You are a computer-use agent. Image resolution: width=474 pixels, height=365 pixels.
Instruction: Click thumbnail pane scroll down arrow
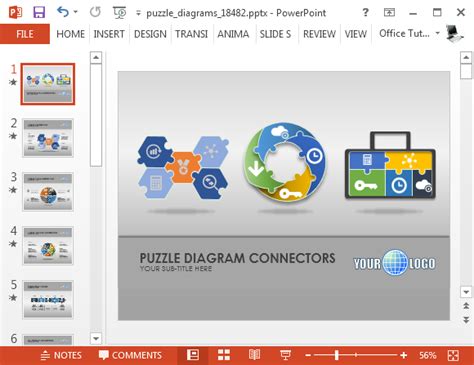tap(96, 339)
